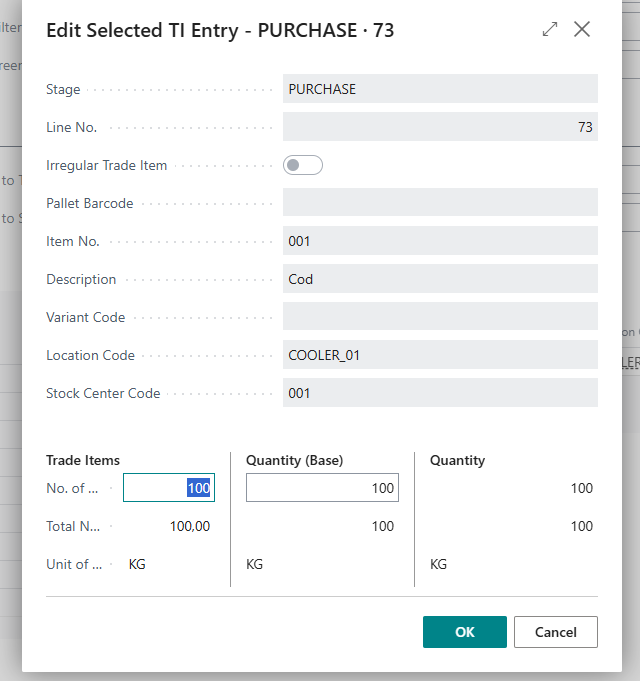Select the Line No. field
640x681 pixels.
pyautogui.click(x=440, y=127)
